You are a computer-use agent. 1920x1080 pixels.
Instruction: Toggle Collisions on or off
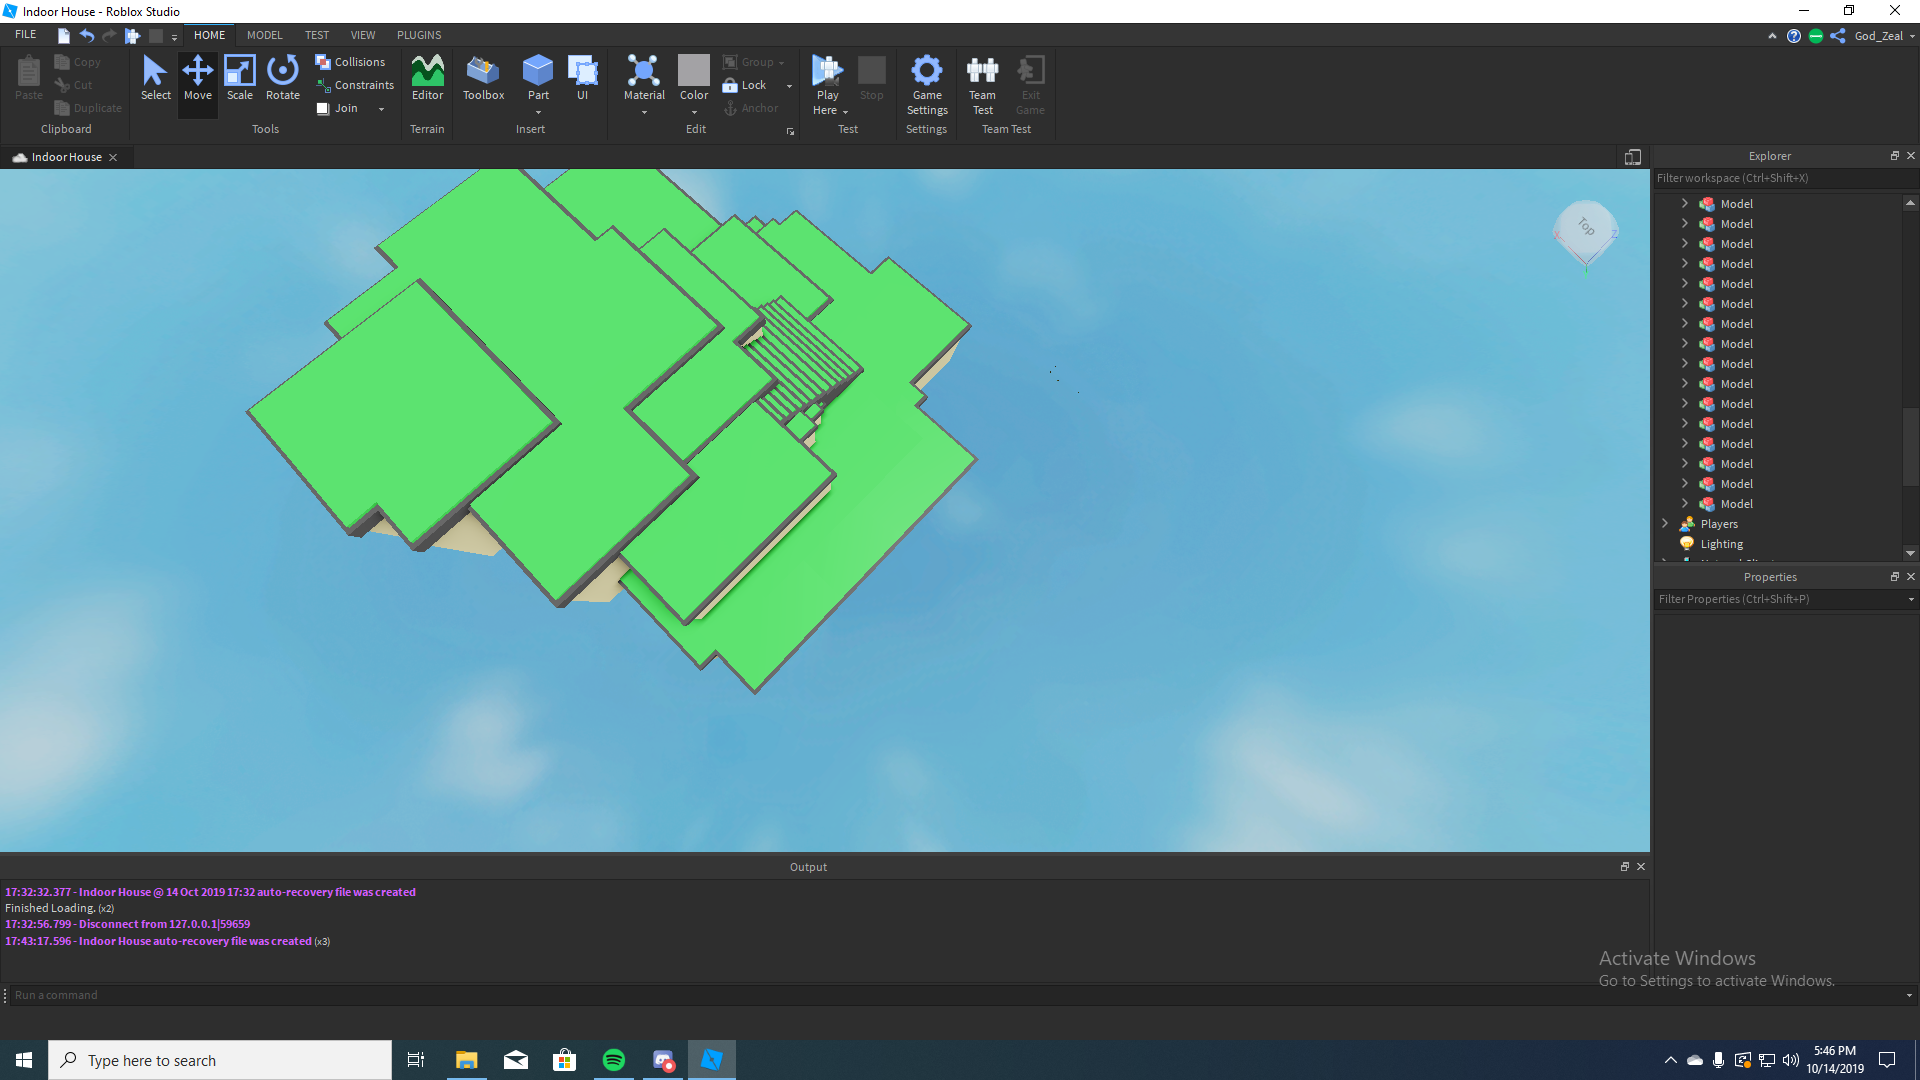(x=352, y=61)
